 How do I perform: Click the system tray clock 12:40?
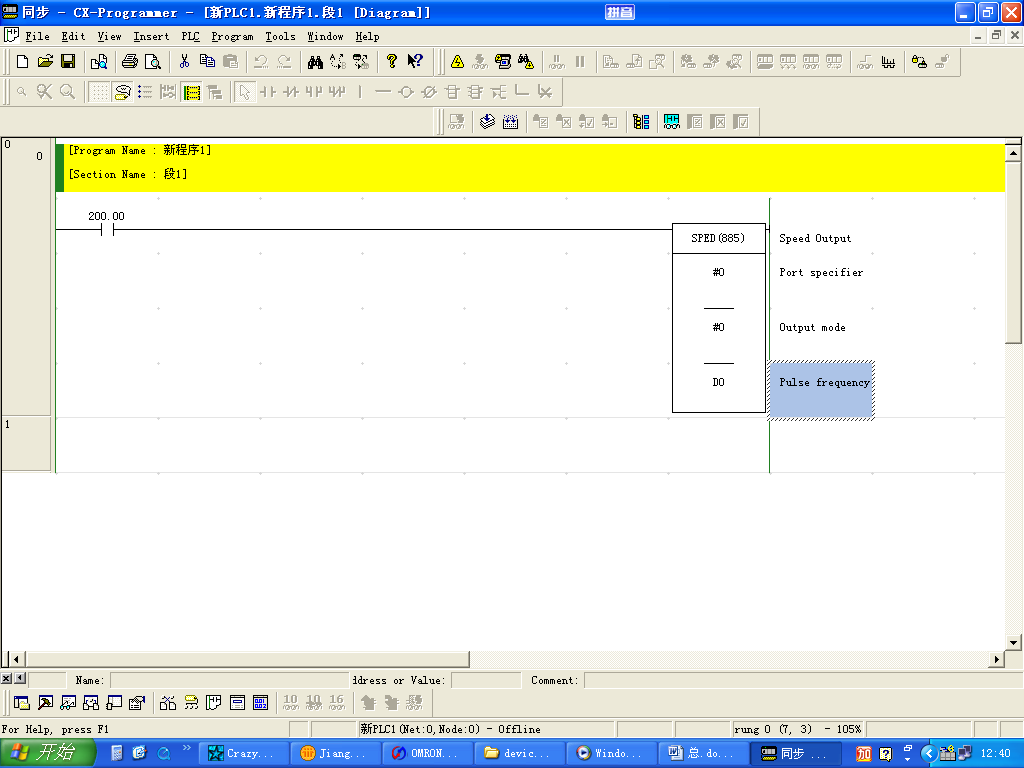click(996, 754)
